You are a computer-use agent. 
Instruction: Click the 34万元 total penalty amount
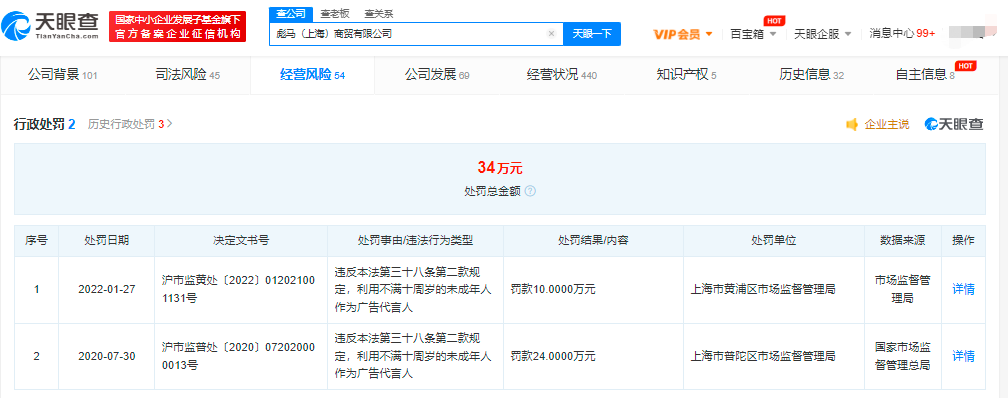pyautogui.click(x=500, y=168)
